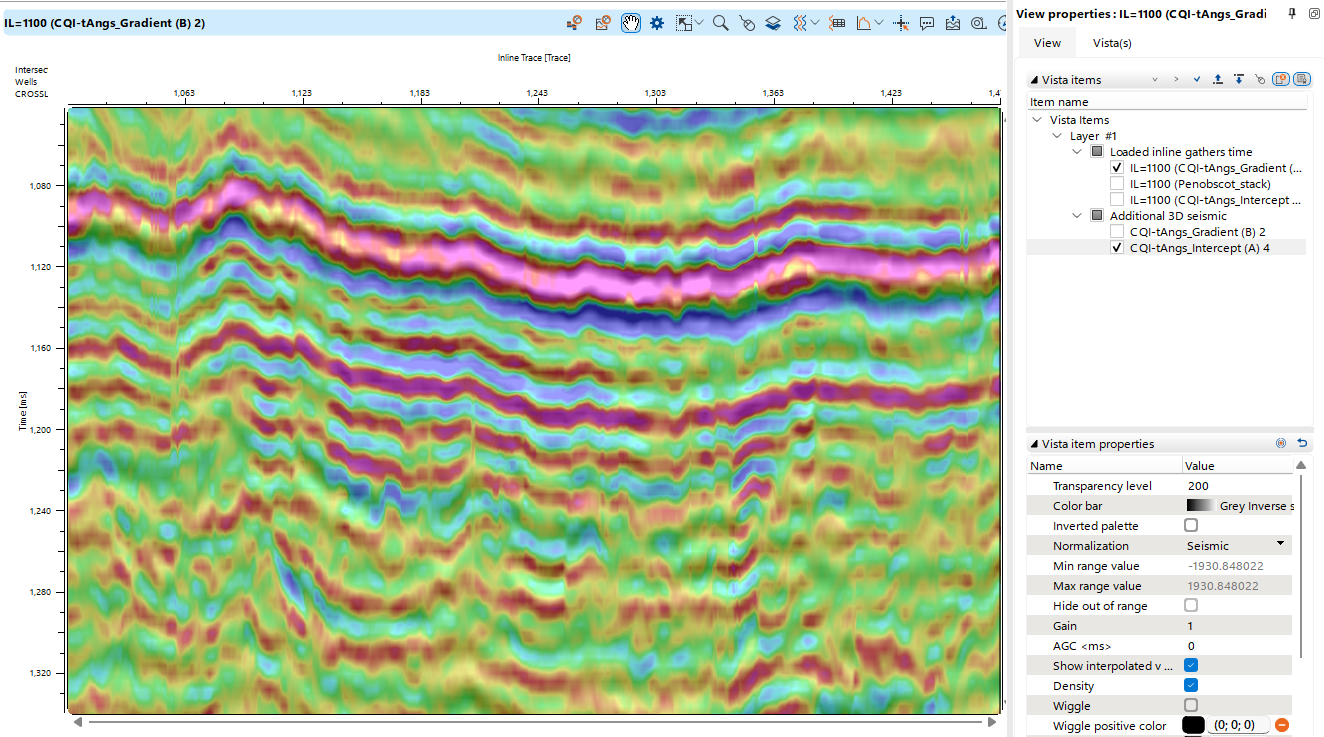Screen dimensions: 1324x737
Task: Open the gear settings icon in toolbar
Action: pos(657,23)
